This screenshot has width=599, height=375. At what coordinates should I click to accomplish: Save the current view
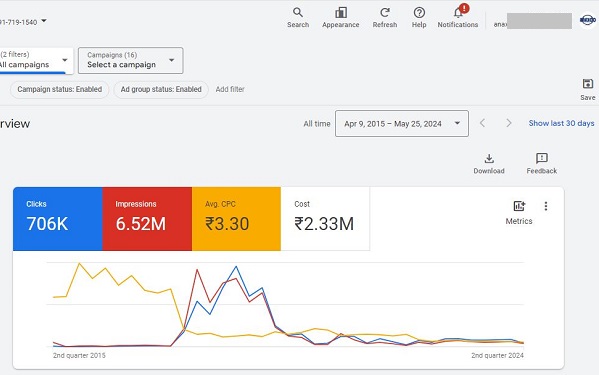(x=588, y=89)
